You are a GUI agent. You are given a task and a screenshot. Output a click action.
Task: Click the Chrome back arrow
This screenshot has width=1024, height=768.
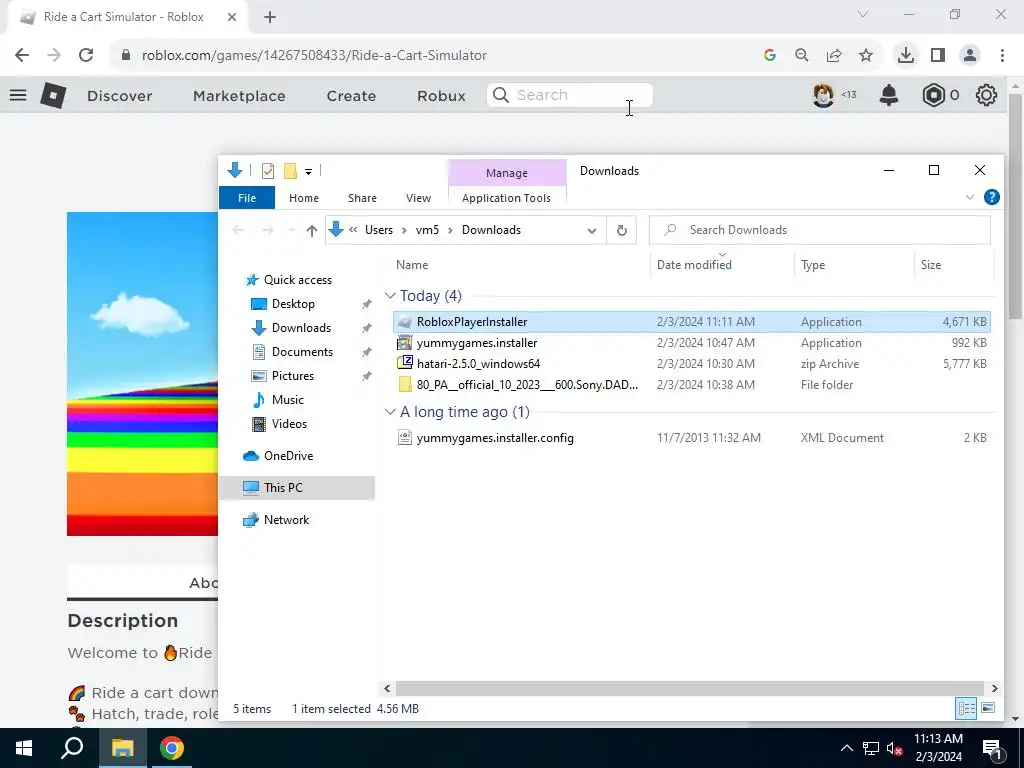coord(22,56)
